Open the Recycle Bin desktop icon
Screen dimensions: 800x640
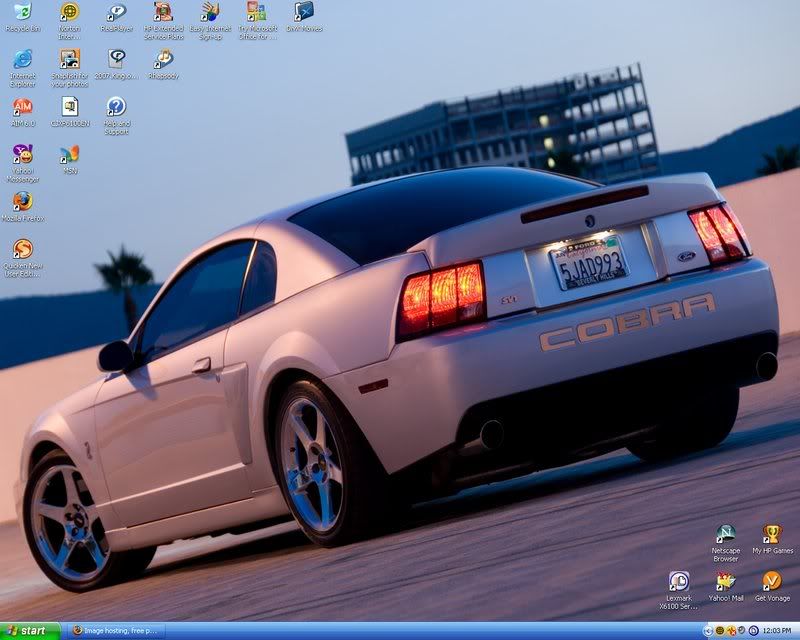[x=22, y=13]
